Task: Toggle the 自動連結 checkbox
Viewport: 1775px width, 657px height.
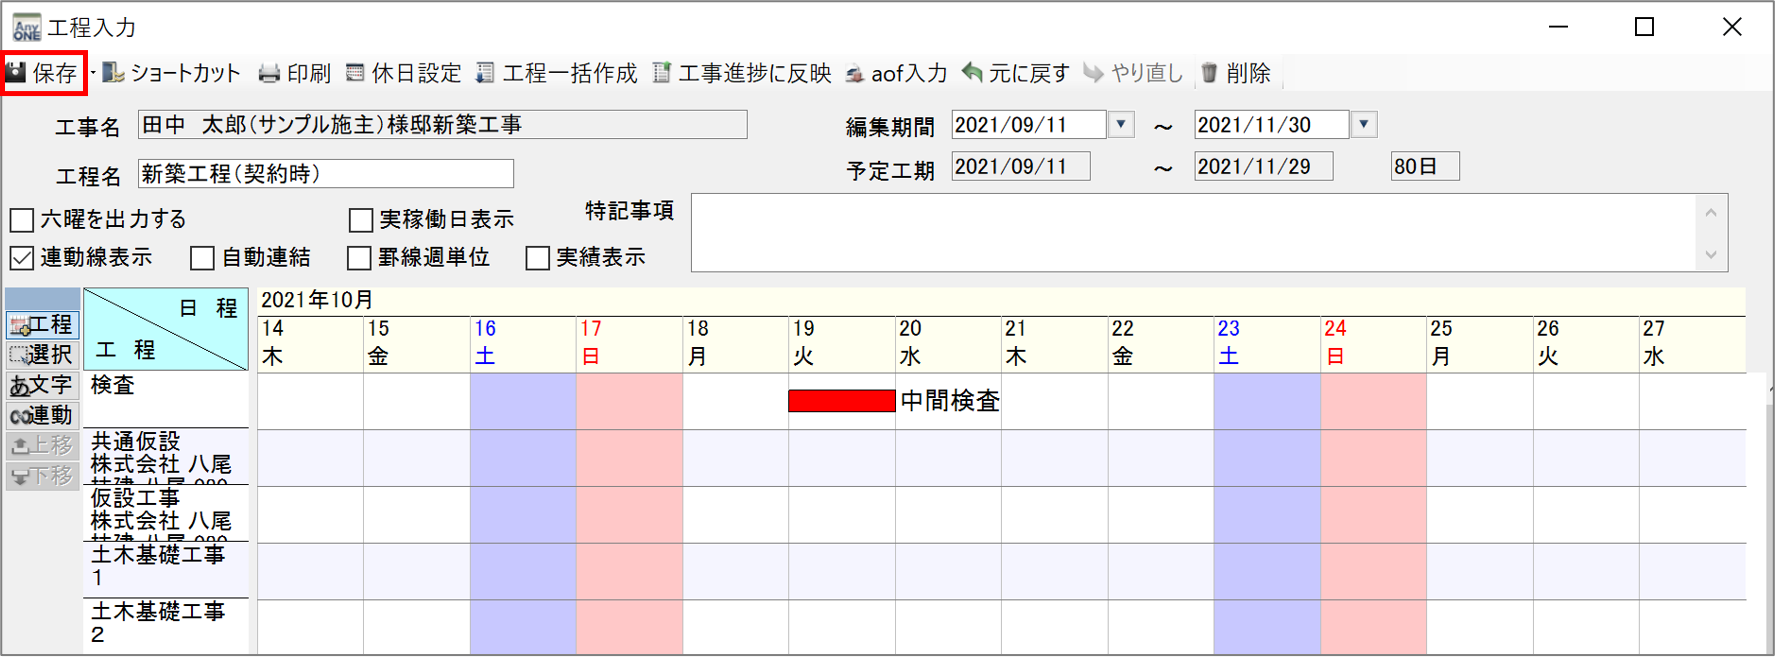Action: pos(202,258)
